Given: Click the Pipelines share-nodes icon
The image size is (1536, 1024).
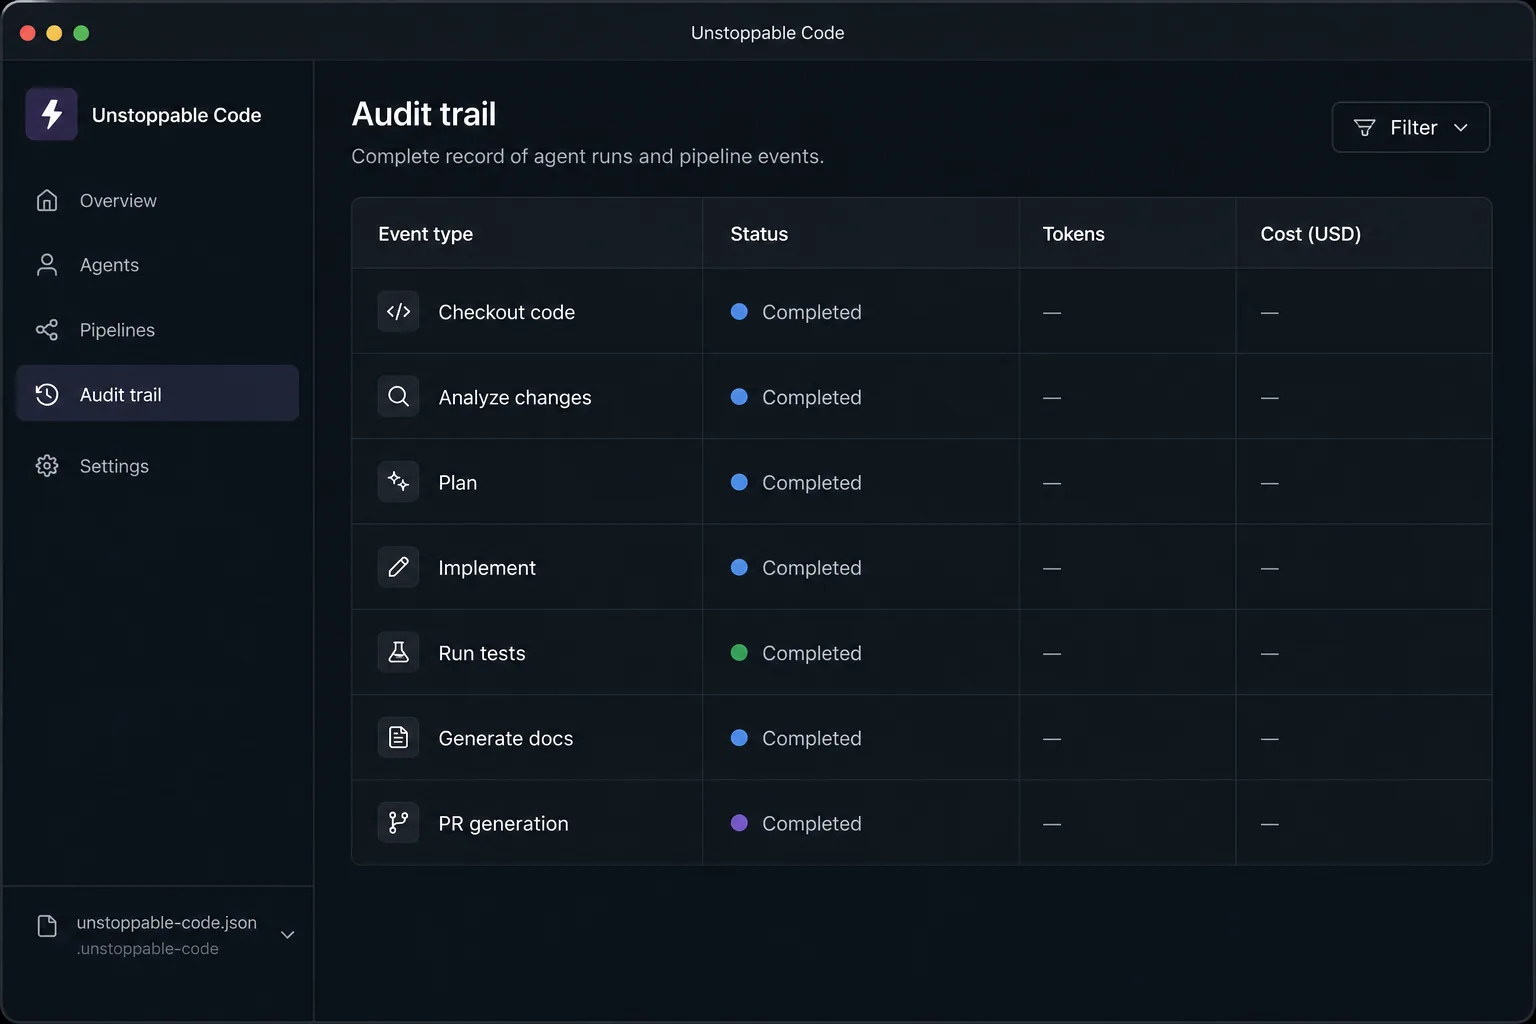Looking at the screenshot, I should [47, 330].
